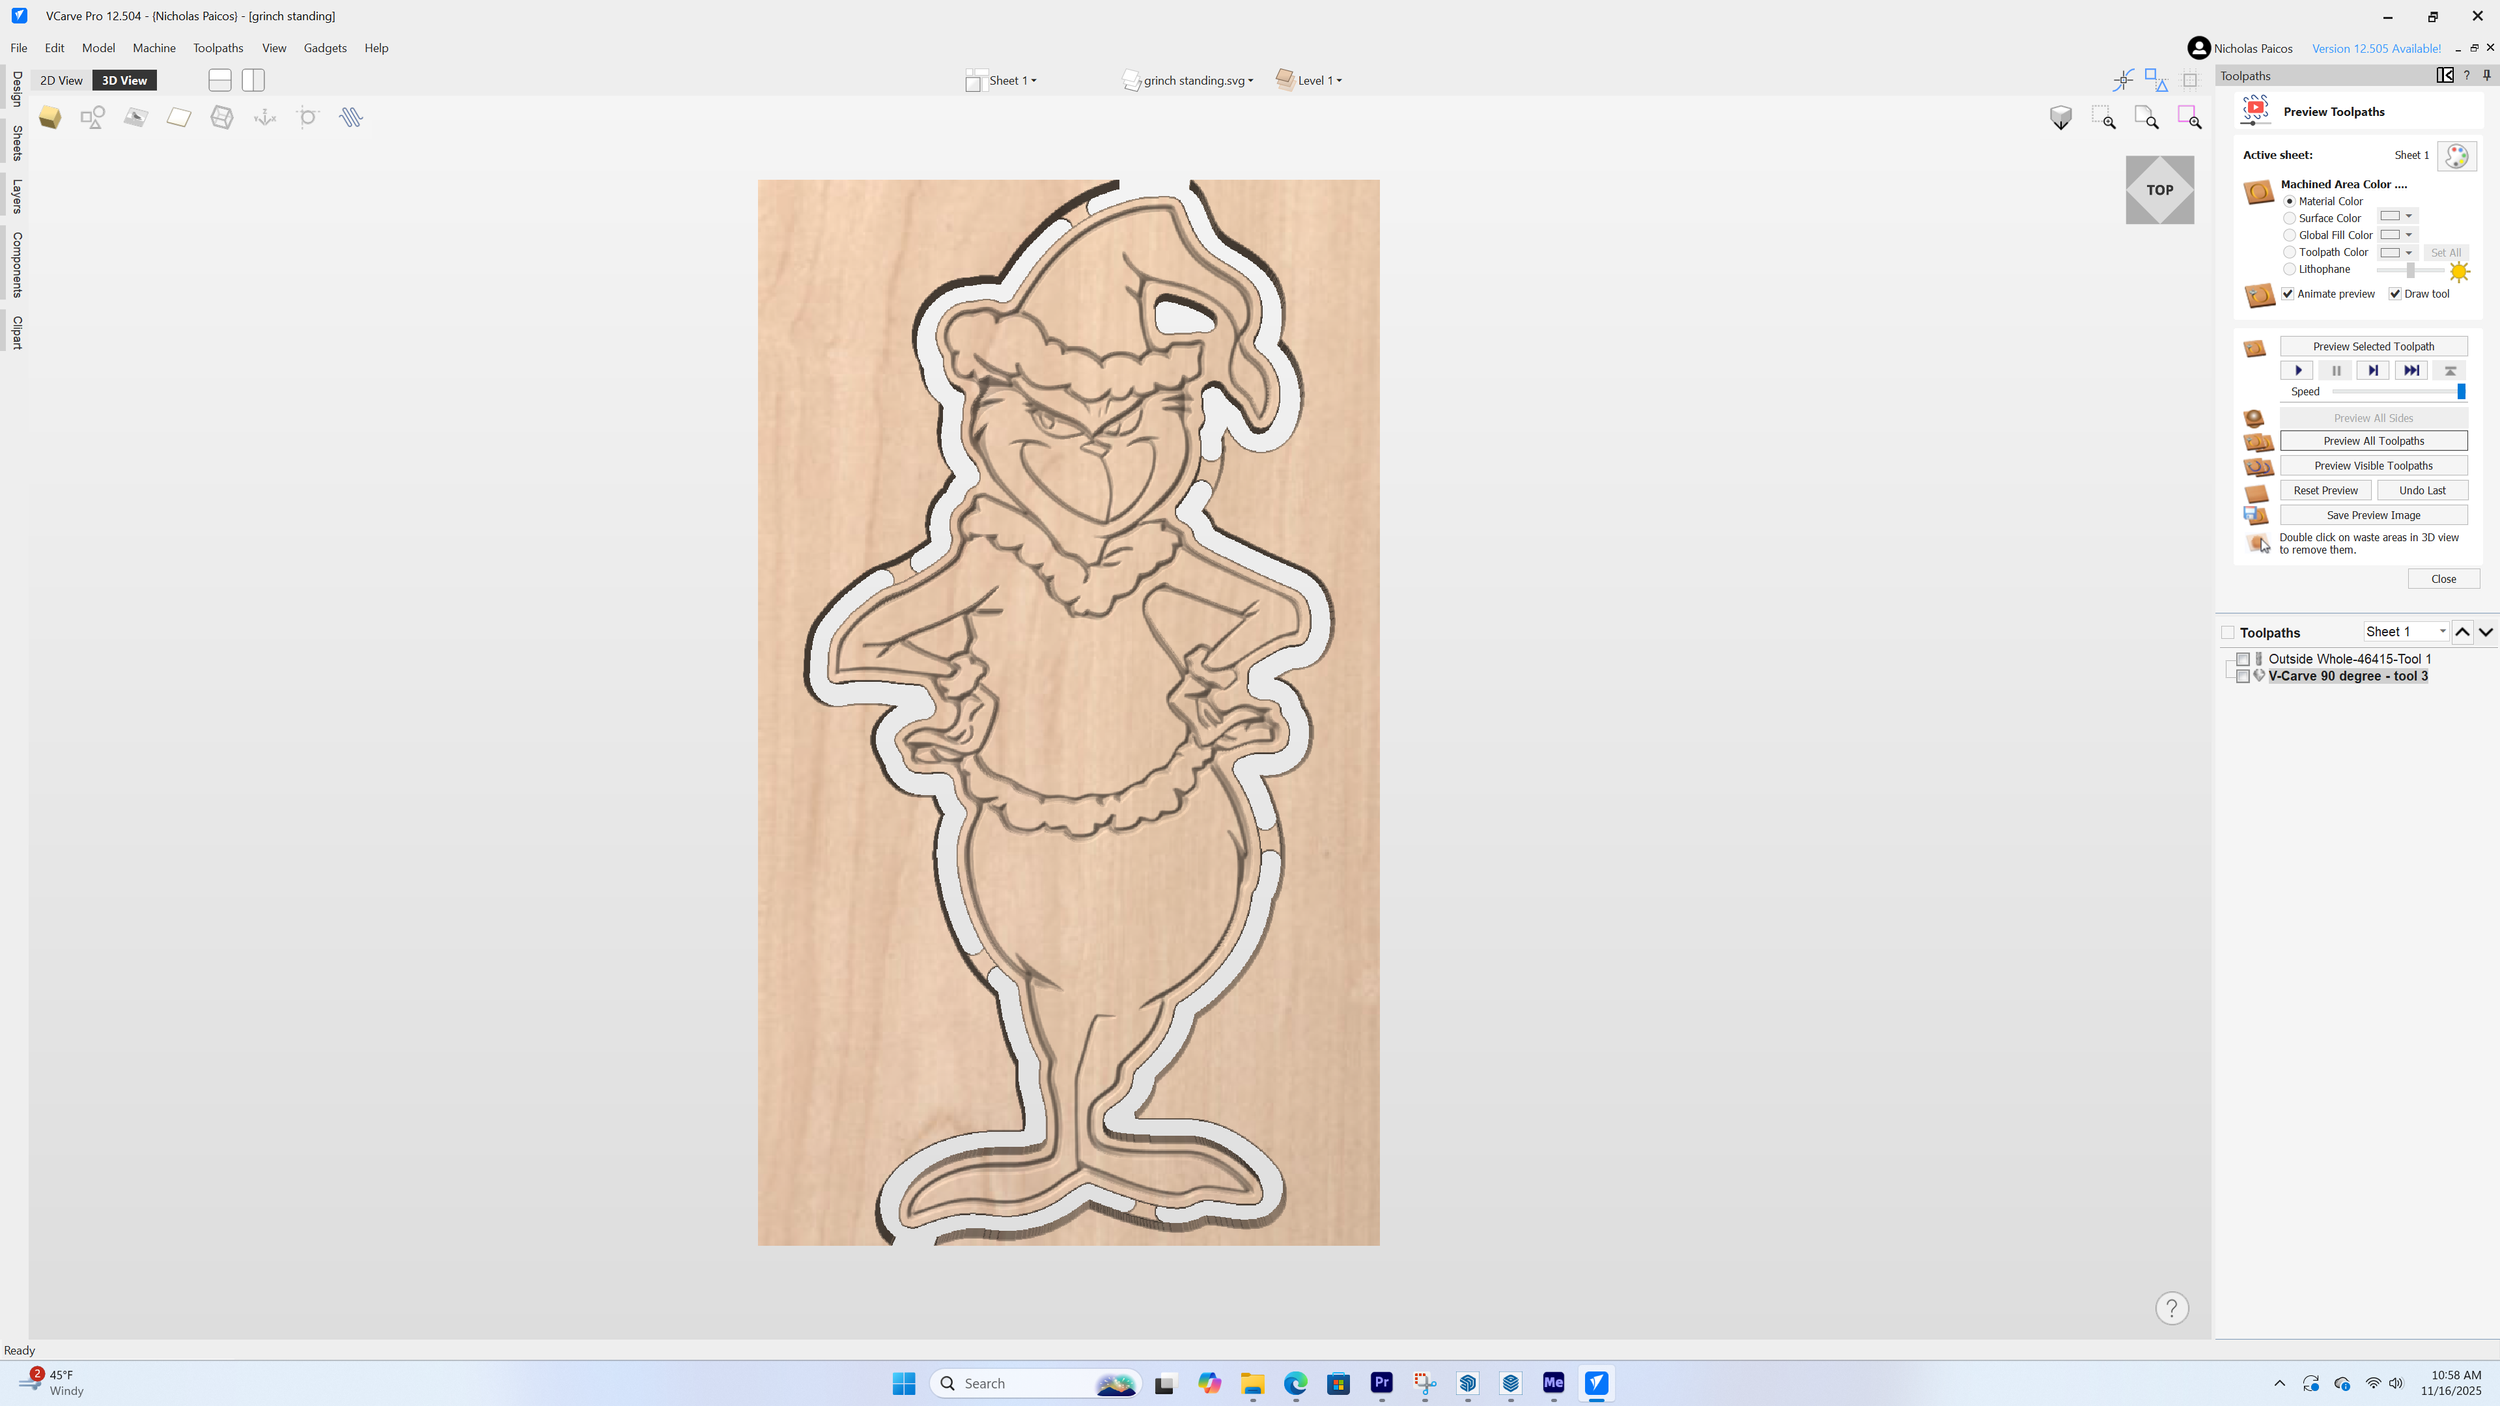
Task: Click Preview All Toolpaths button
Action: click(2373, 441)
